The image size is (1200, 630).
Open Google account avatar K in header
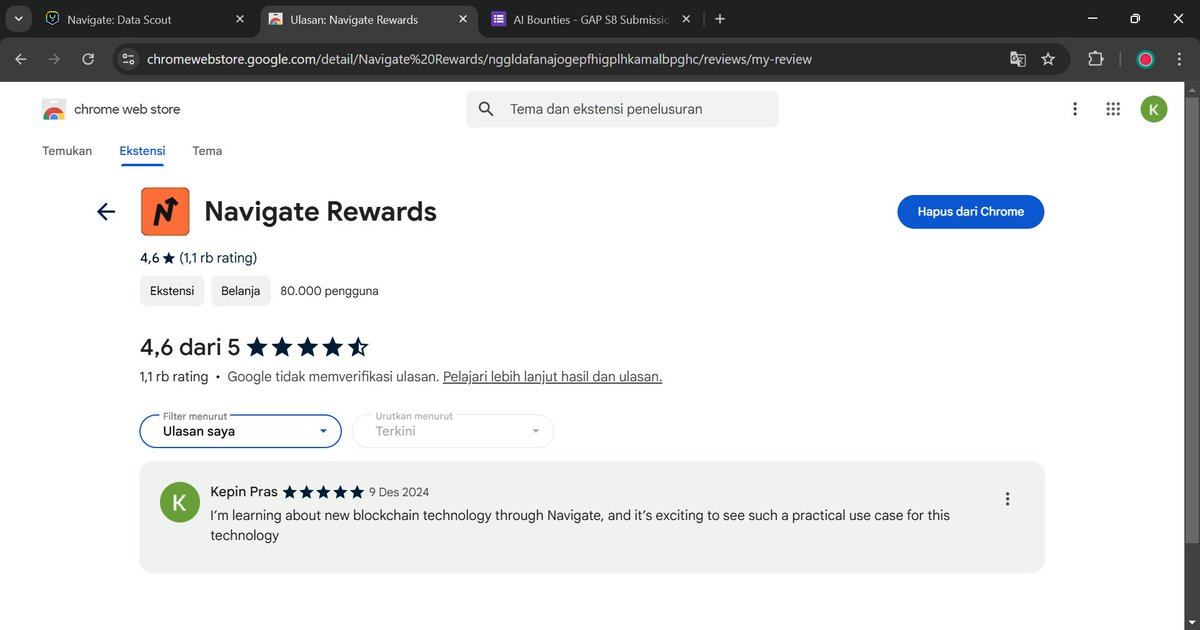[x=1154, y=109]
